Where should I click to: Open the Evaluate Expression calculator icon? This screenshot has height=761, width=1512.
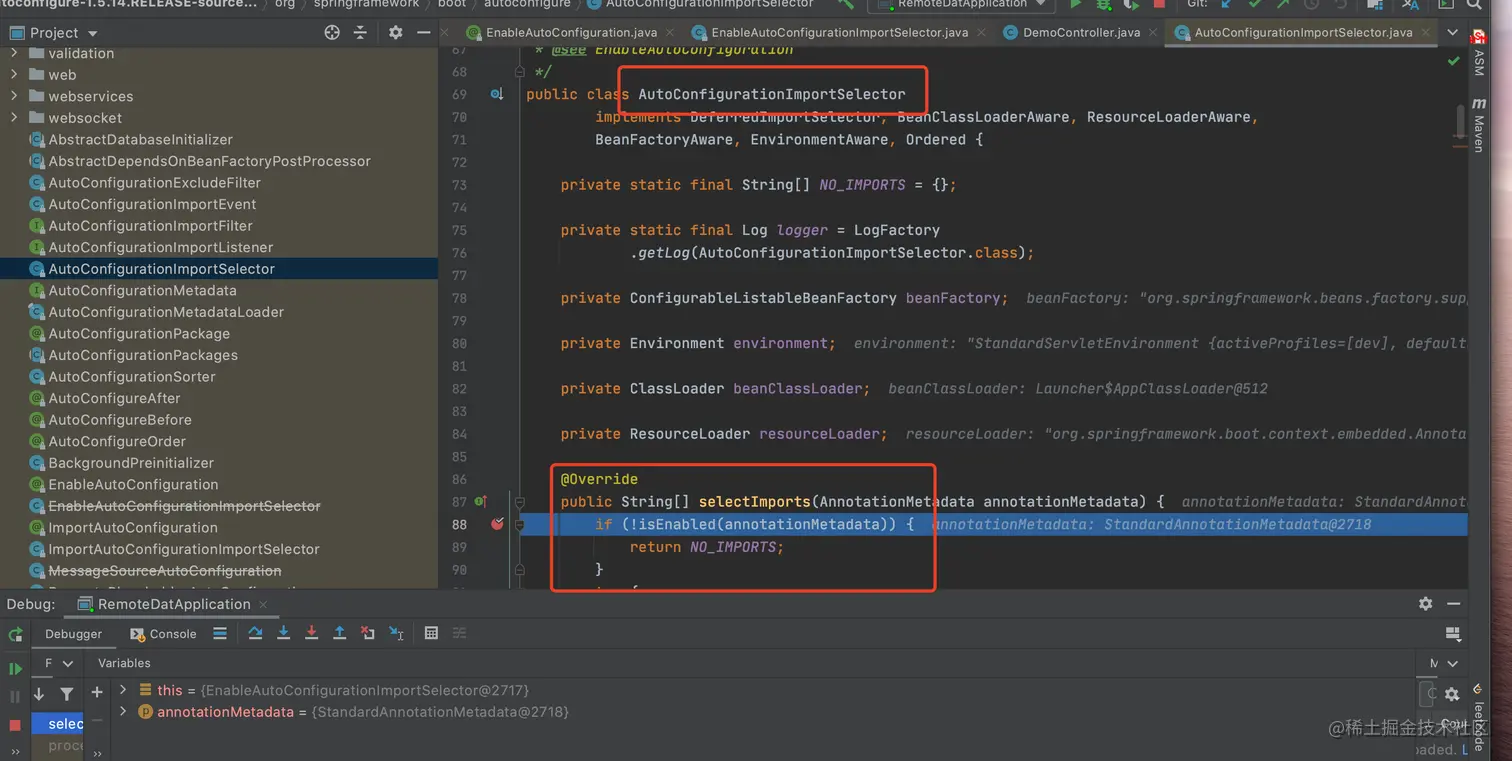point(431,633)
